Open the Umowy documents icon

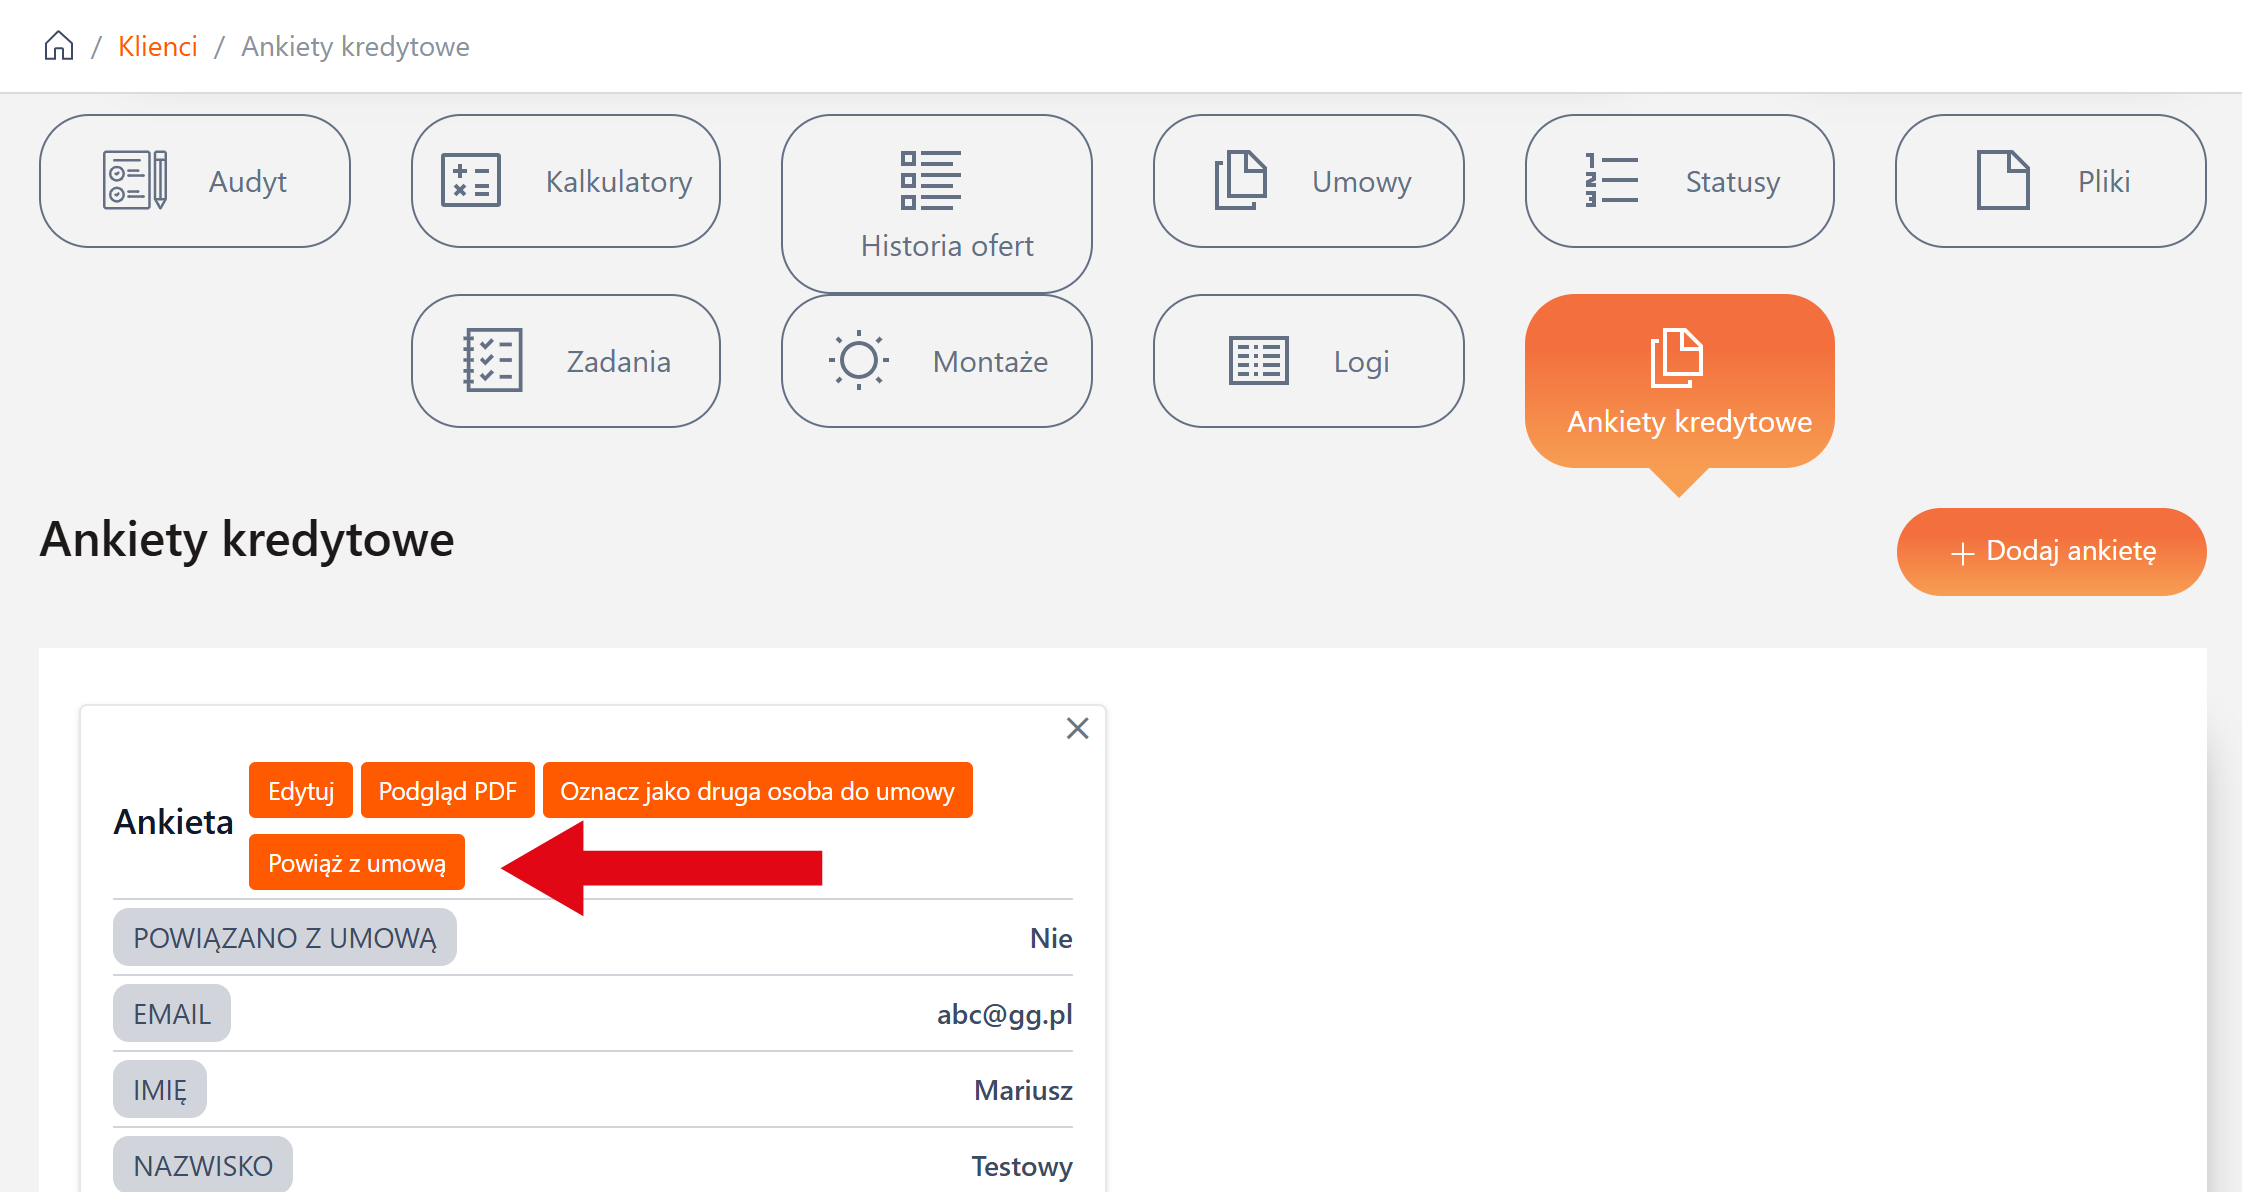[1240, 180]
